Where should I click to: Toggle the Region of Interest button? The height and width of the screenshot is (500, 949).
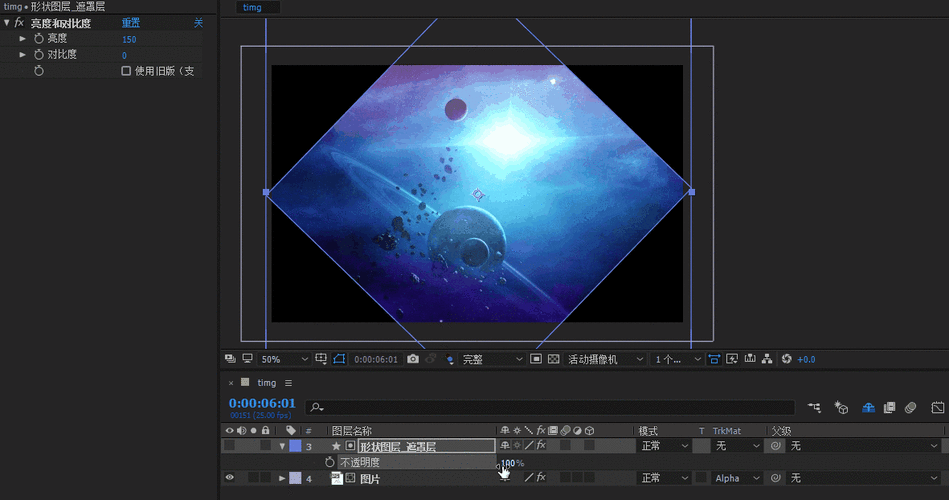click(x=536, y=359)
